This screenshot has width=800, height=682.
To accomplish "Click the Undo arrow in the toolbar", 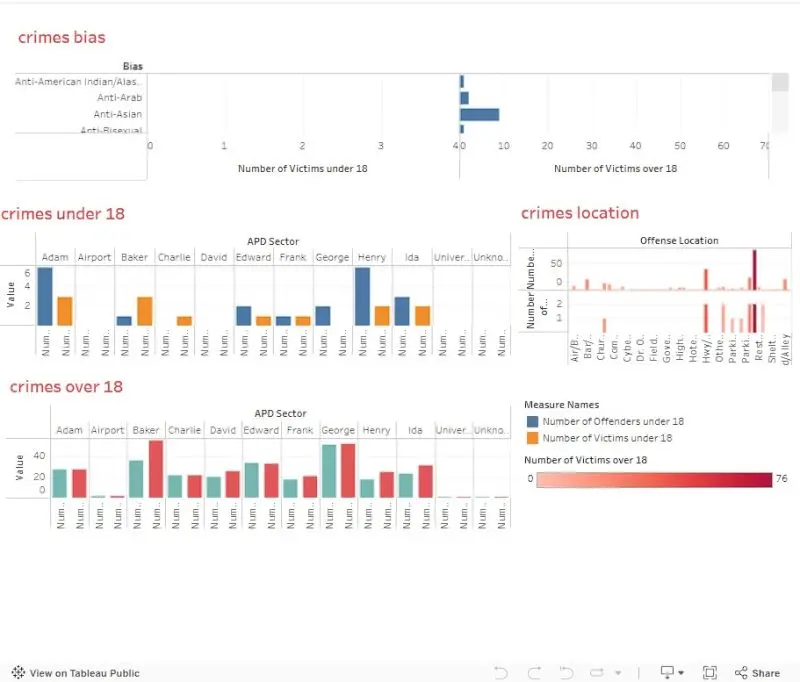I will pos(501,672).
